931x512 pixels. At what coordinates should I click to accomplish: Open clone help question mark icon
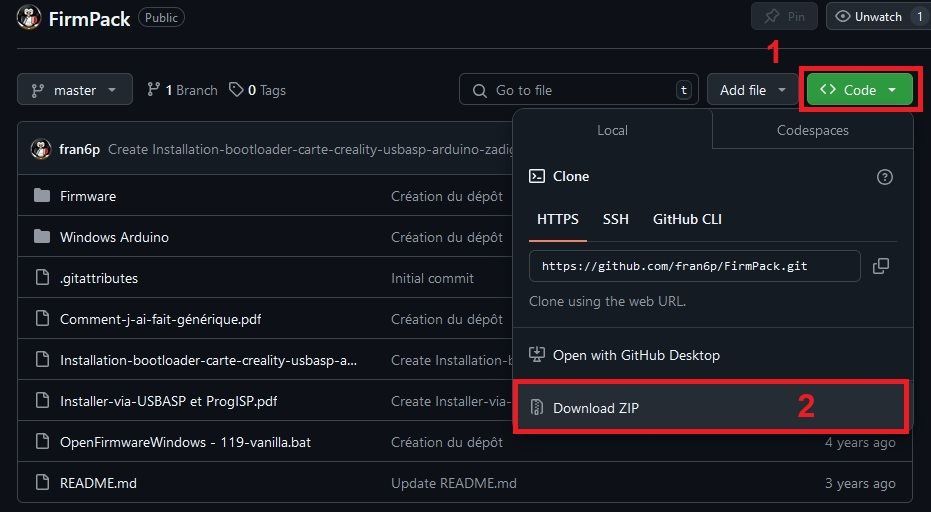click(885, 177)
